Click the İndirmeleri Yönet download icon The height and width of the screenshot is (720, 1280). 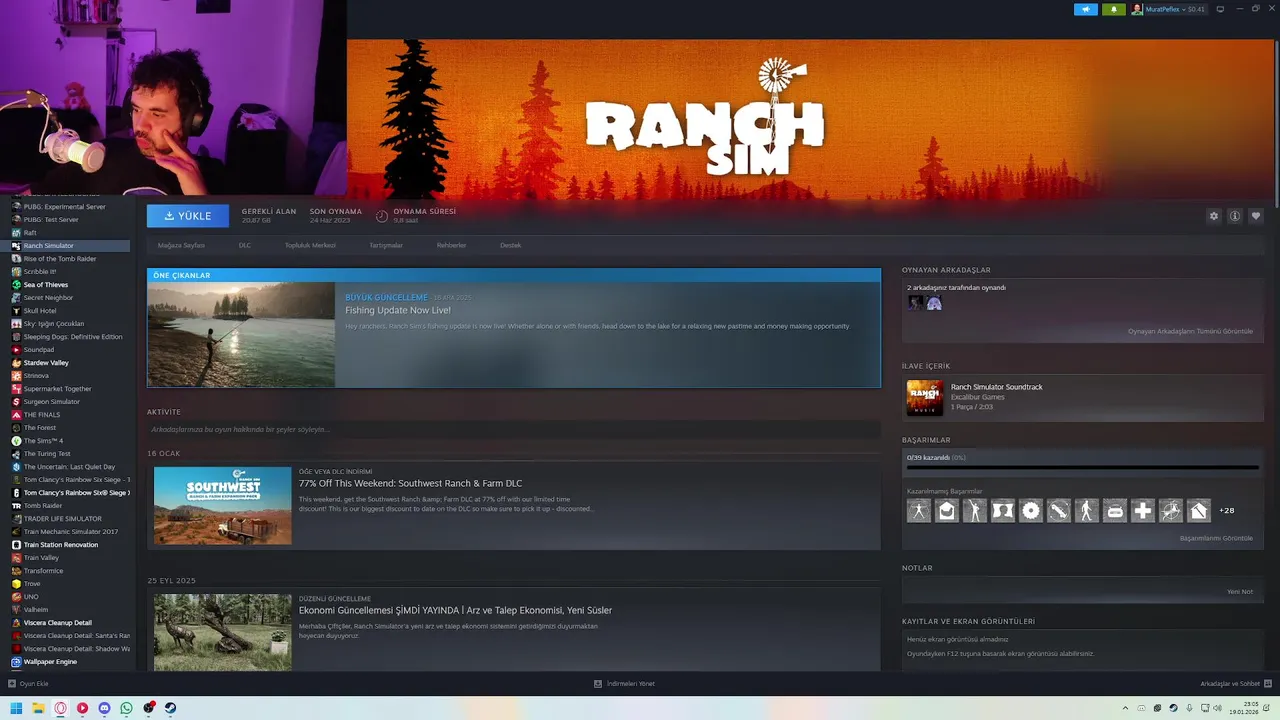598,684
